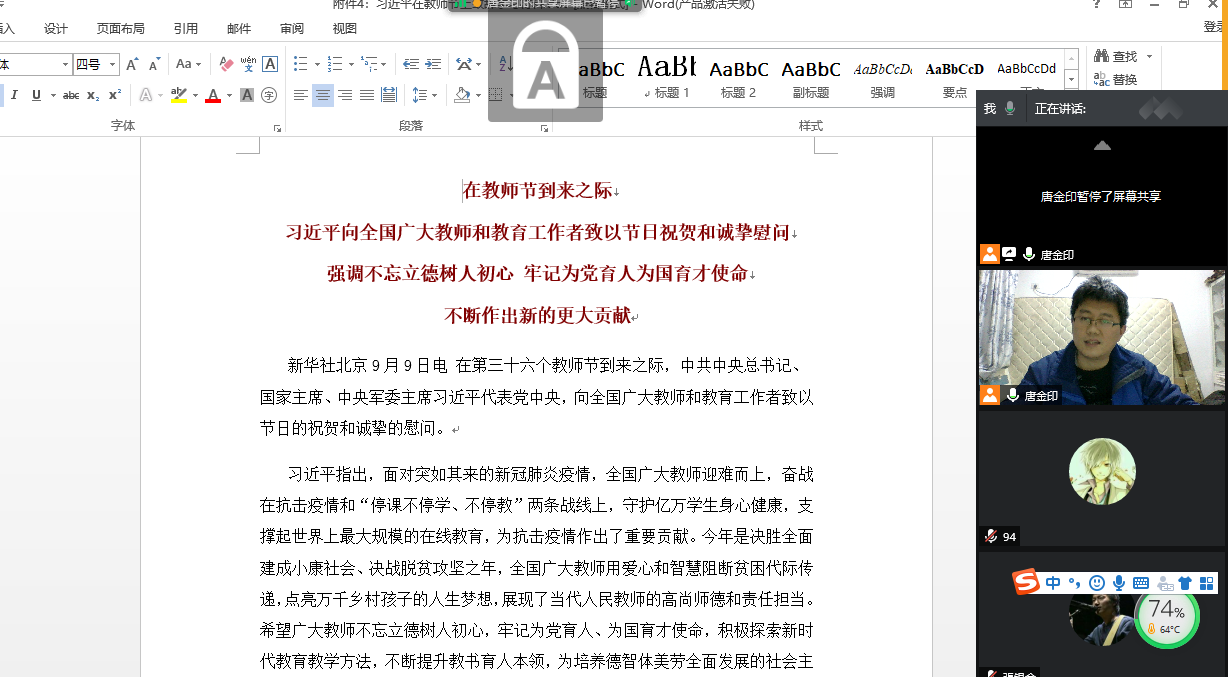Click the 替换 replace button
The image size is (1228, 677).
click(1116, 80)
